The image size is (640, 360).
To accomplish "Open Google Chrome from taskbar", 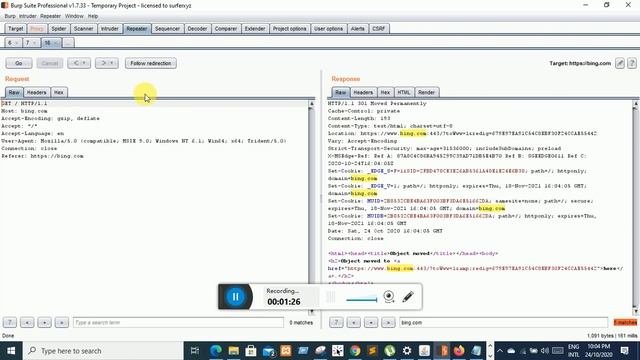I will click(x=355, y=351).
